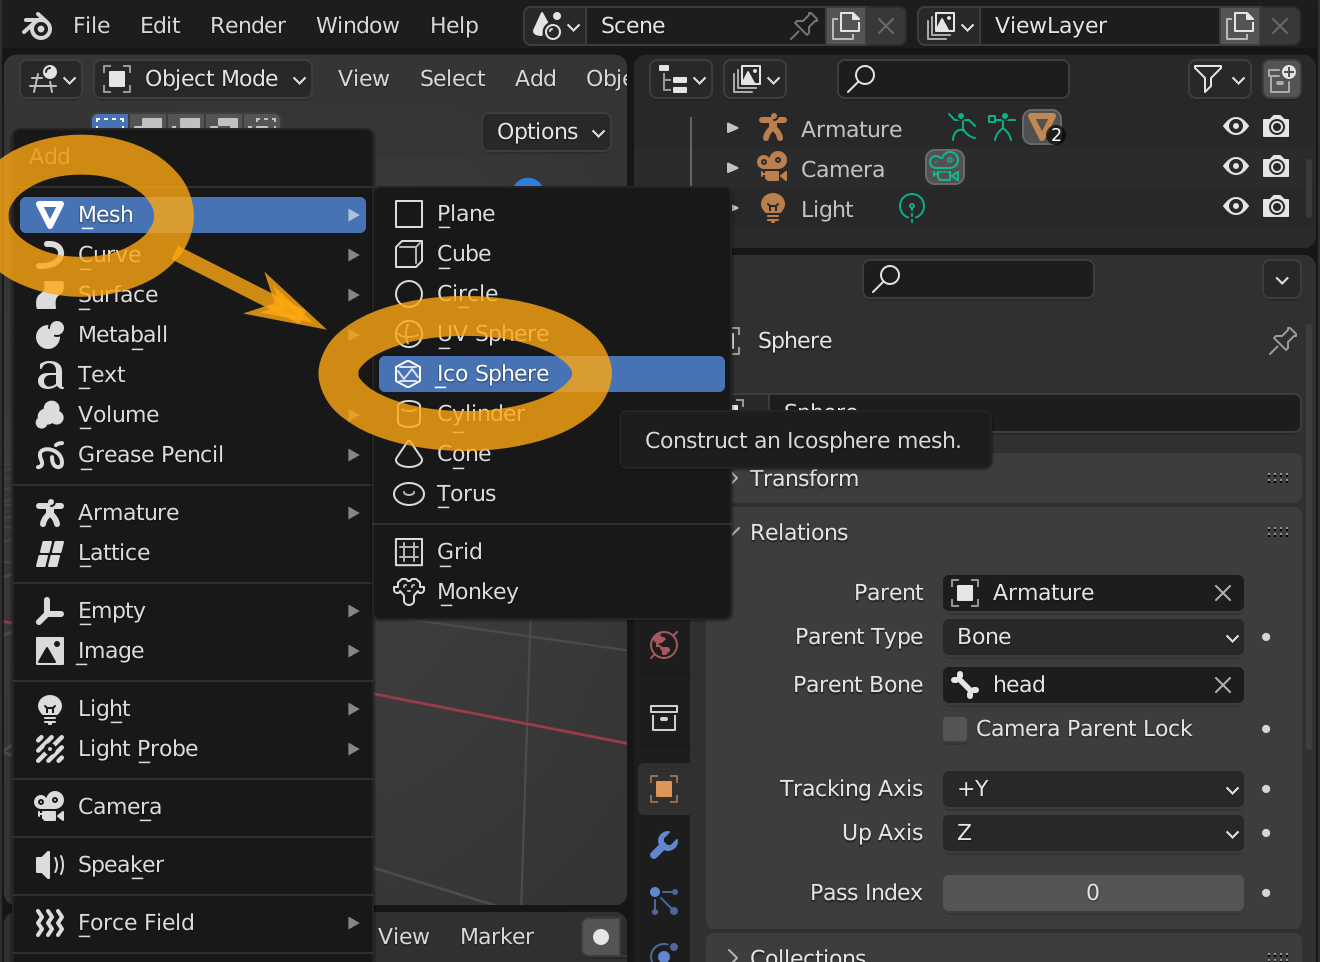Open the Marker menu in the timeline
Viewport: 1320px width, 962px height.
click(497, 937)
